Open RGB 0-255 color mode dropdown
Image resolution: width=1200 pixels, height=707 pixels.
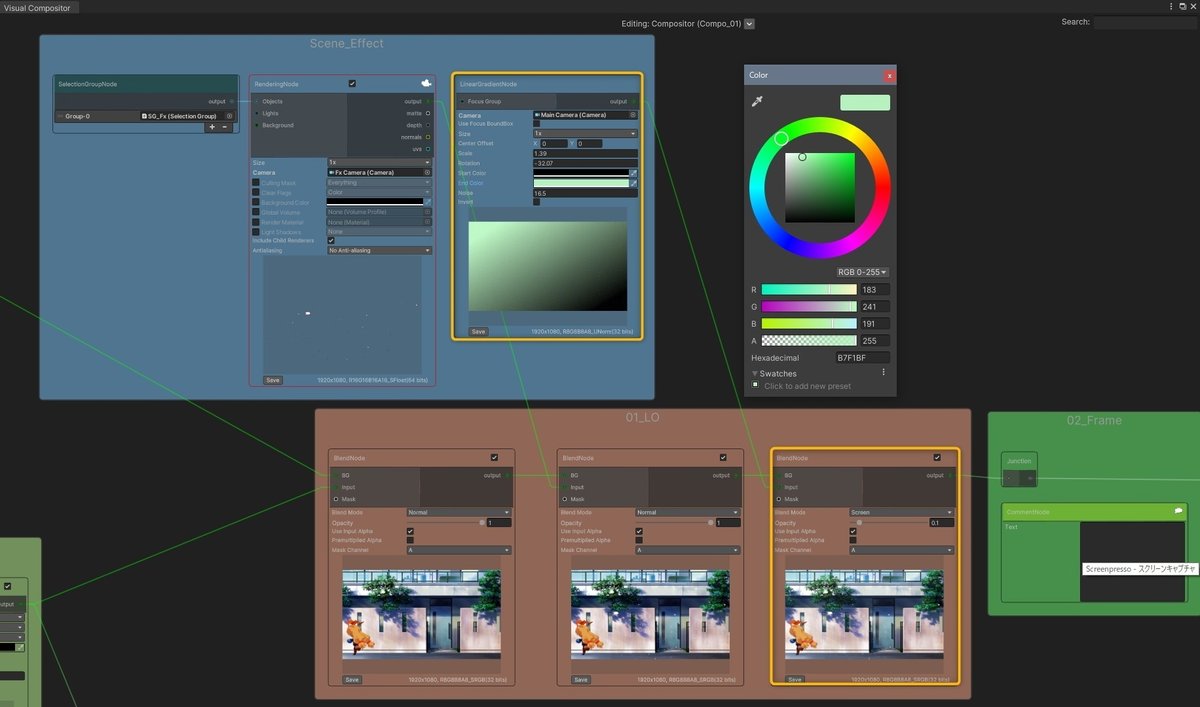[863, 272]
